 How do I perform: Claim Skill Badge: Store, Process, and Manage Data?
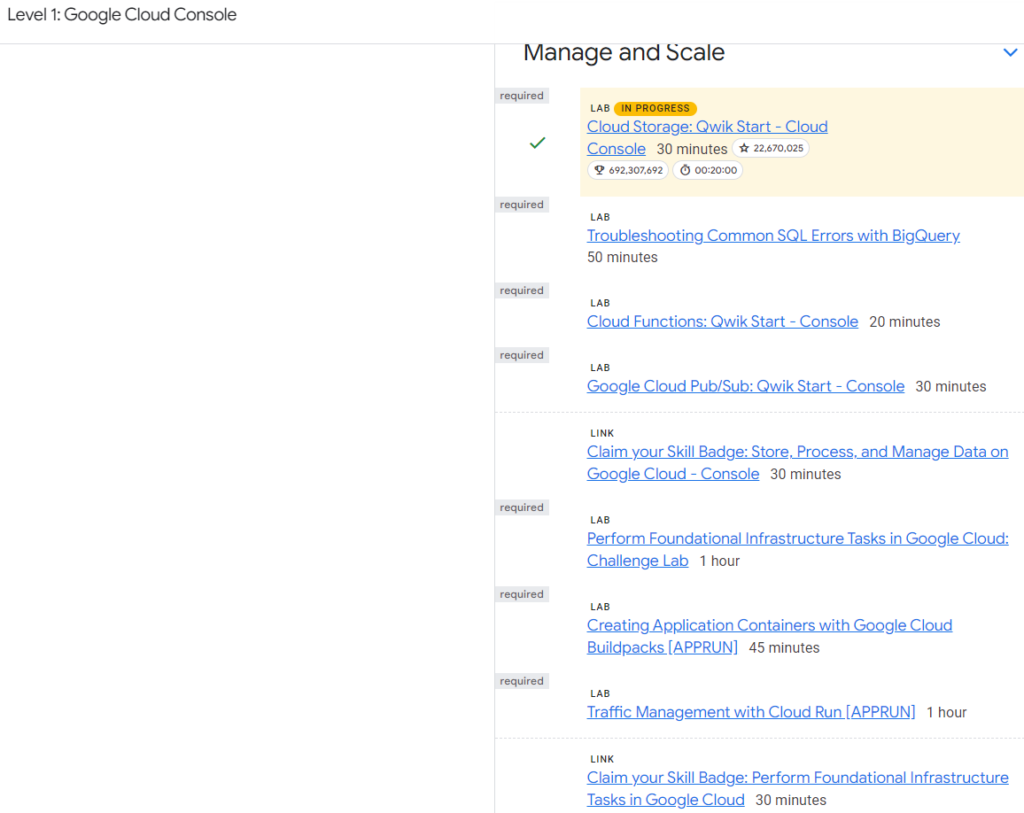click(x=797, y=463)
